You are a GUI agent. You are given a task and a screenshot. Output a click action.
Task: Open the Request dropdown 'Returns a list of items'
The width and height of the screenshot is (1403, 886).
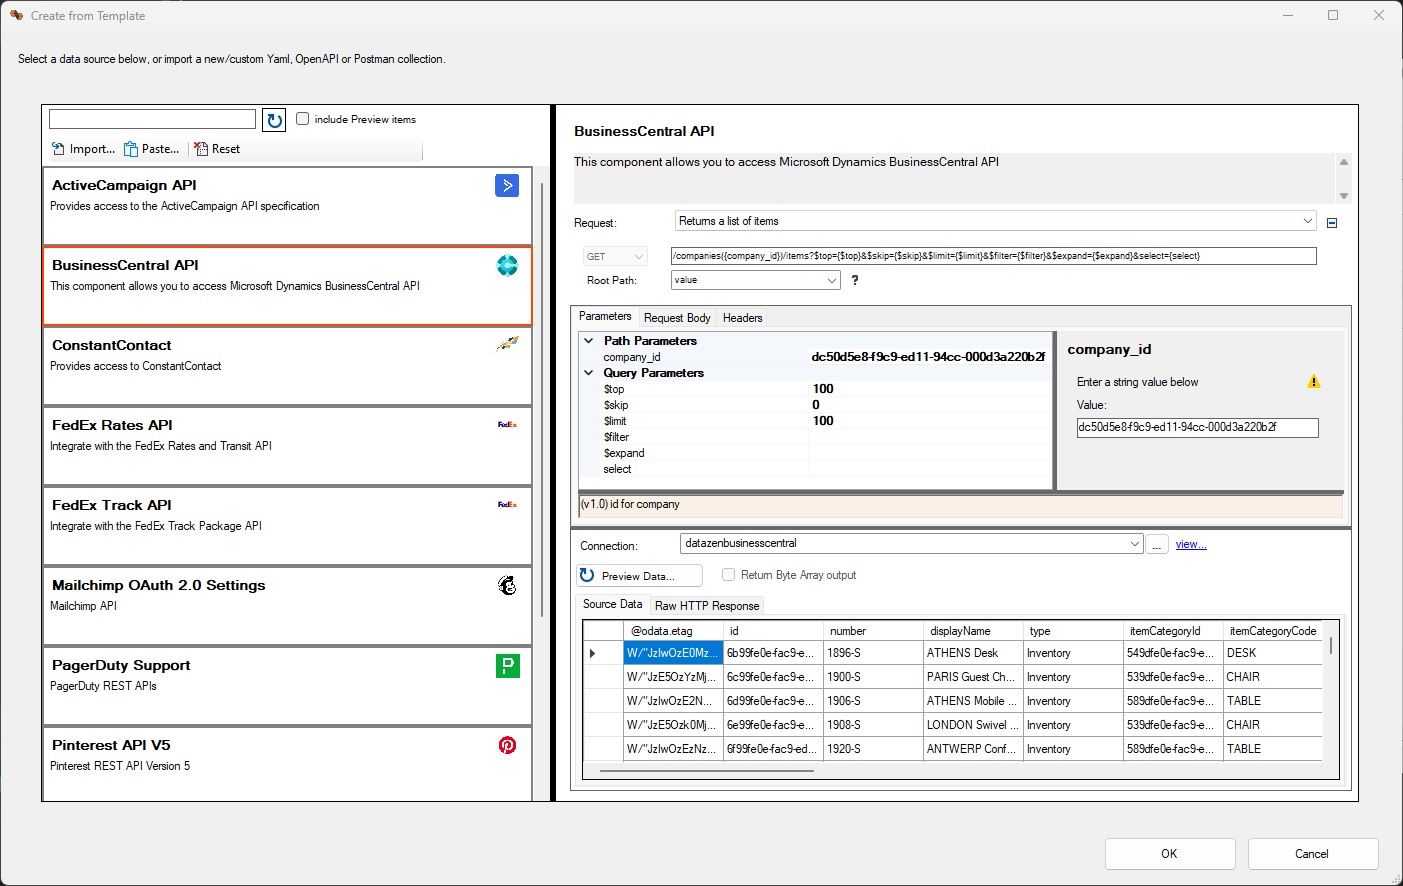[996, 221]
